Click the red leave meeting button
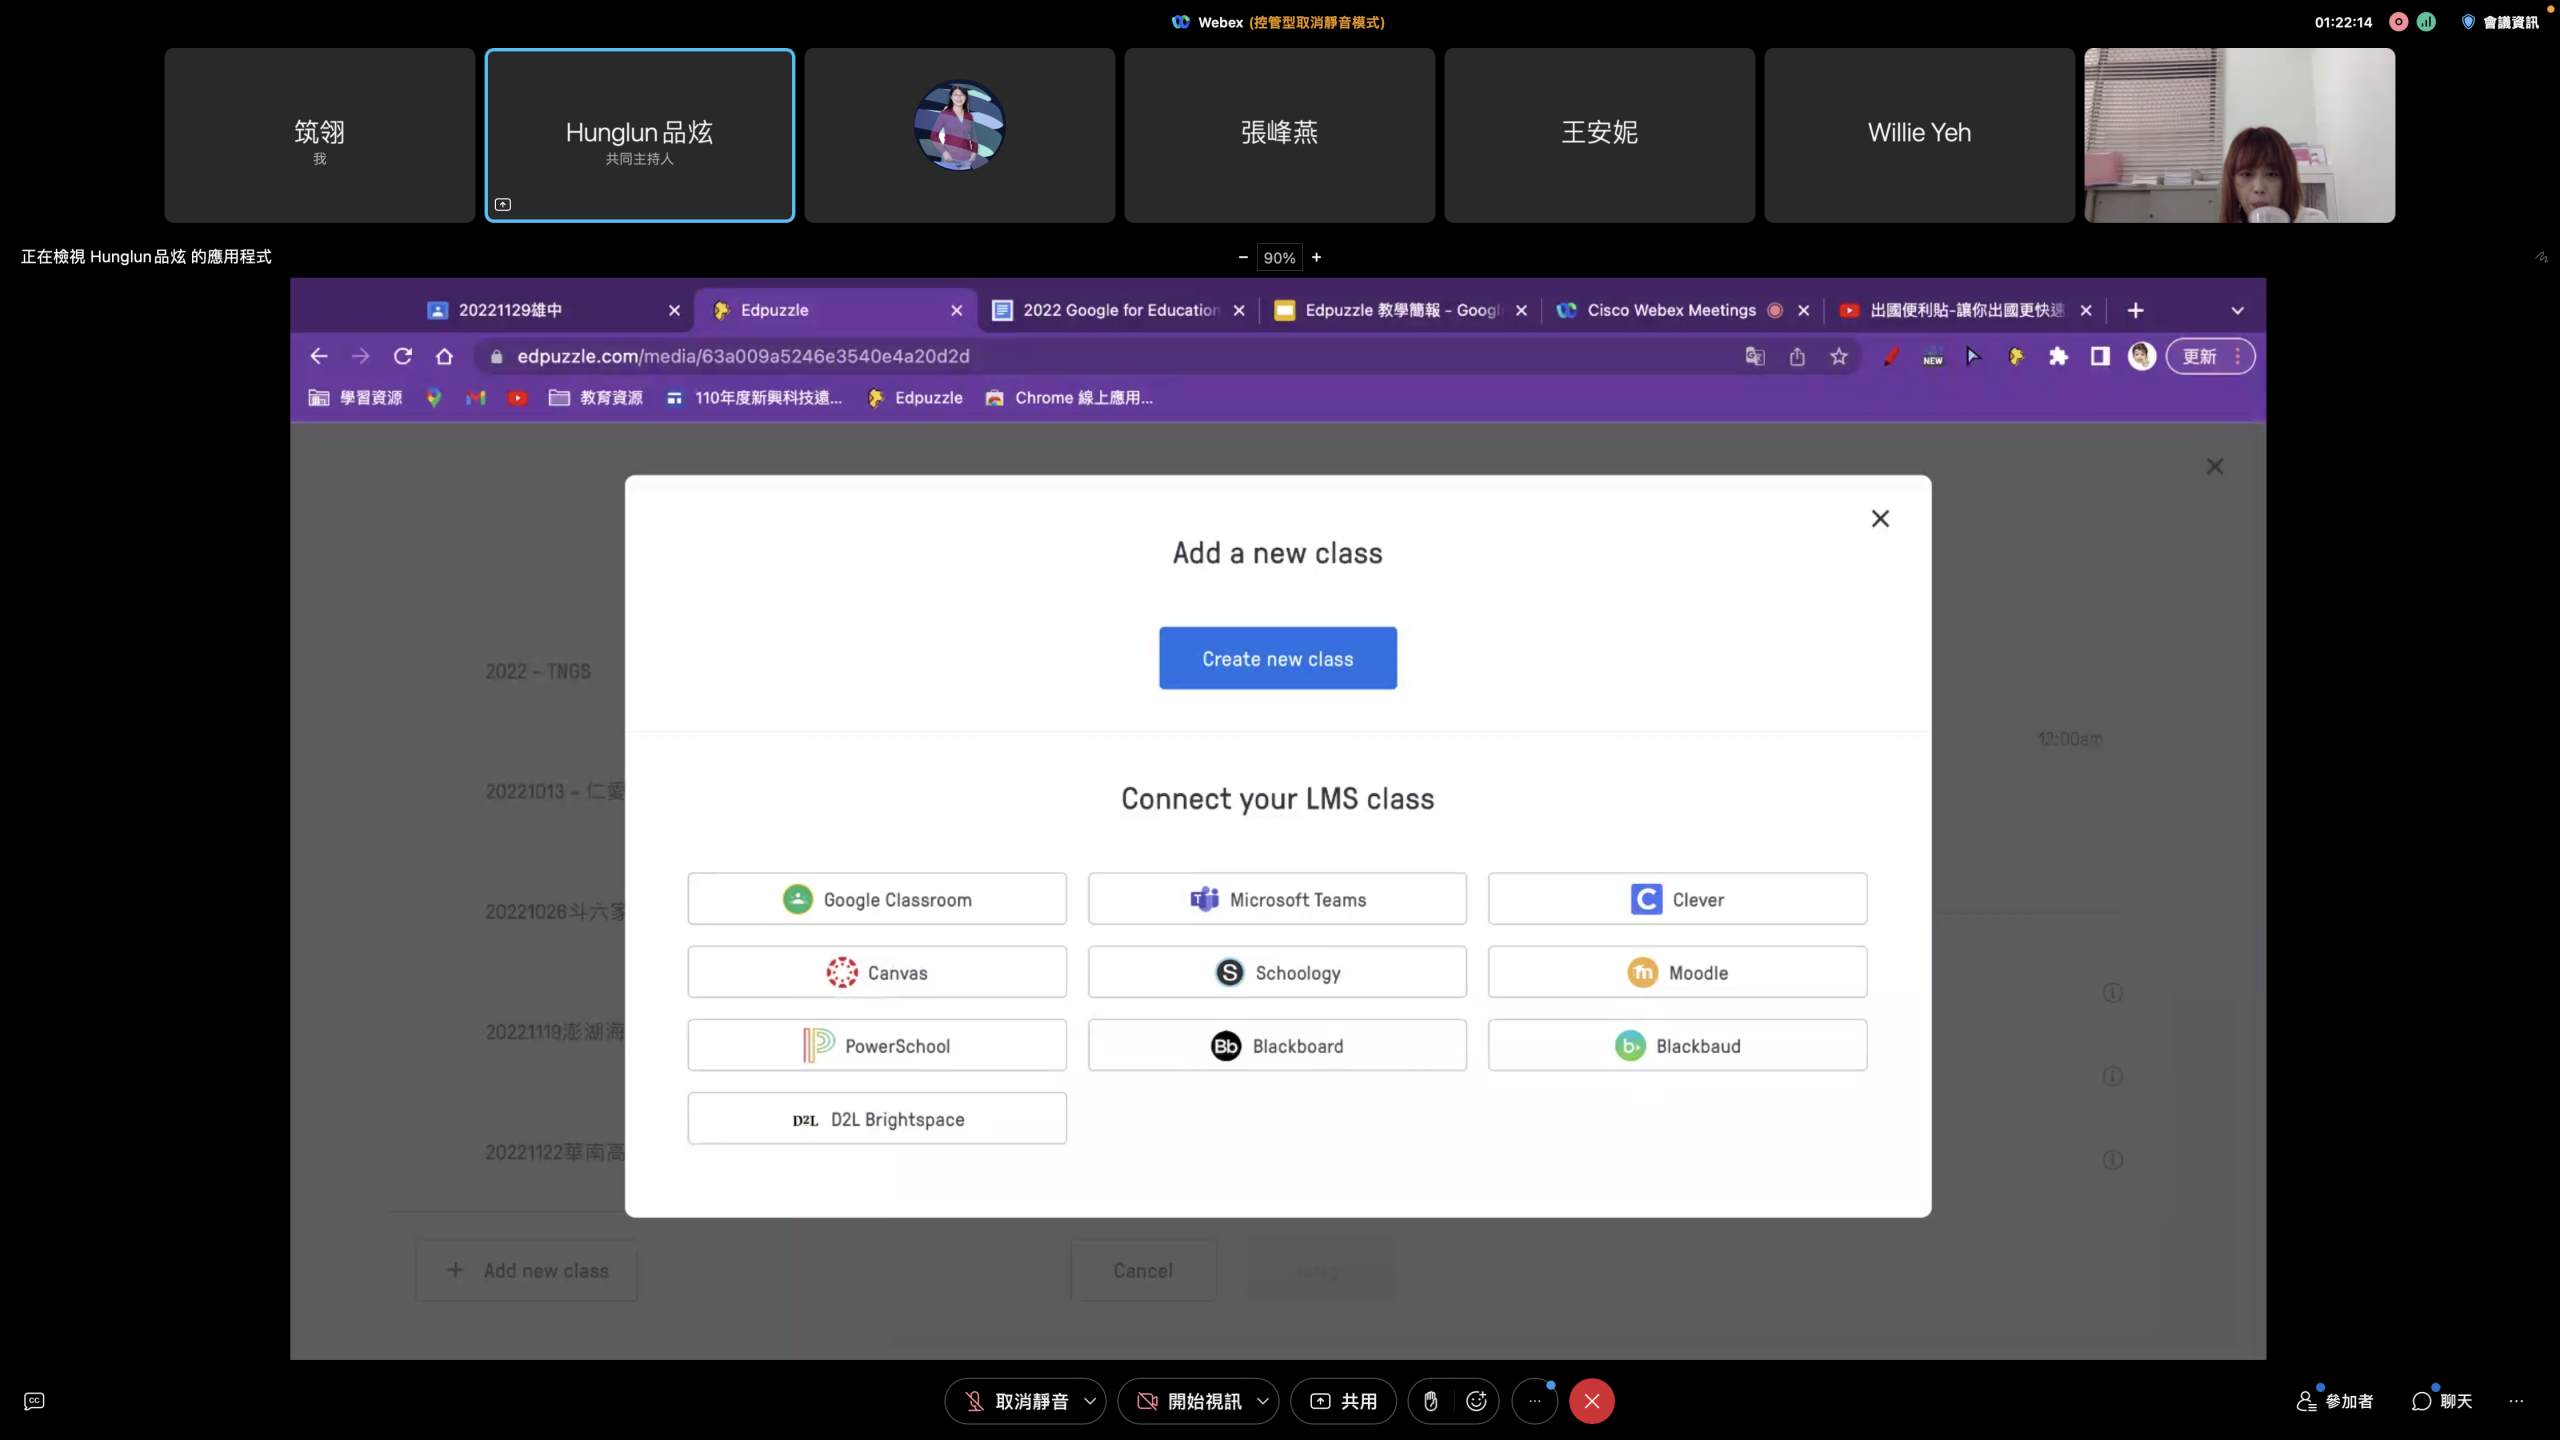The height and width of the screenshot is (1440, 2560). coord(1591,1401)
